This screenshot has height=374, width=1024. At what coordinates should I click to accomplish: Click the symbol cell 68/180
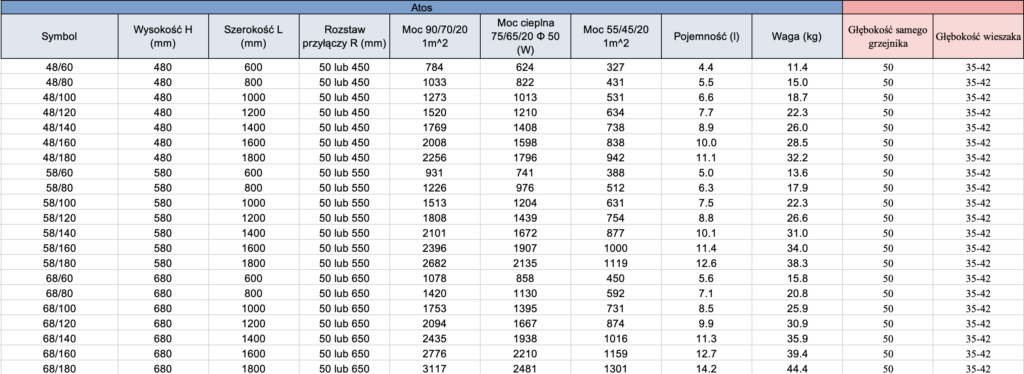59,368
